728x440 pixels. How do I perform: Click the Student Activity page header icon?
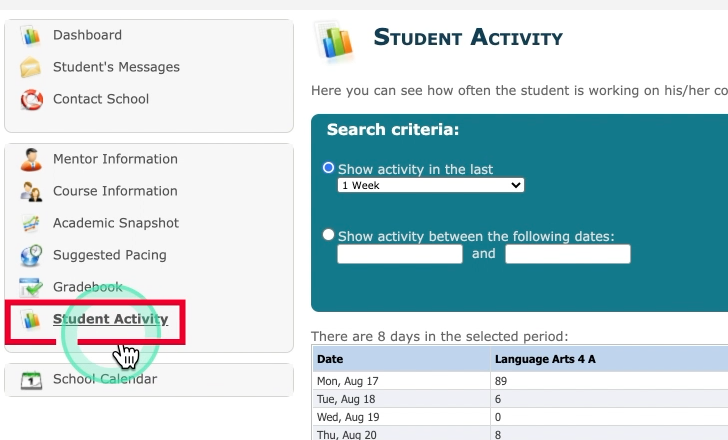(x=334, y=41)
